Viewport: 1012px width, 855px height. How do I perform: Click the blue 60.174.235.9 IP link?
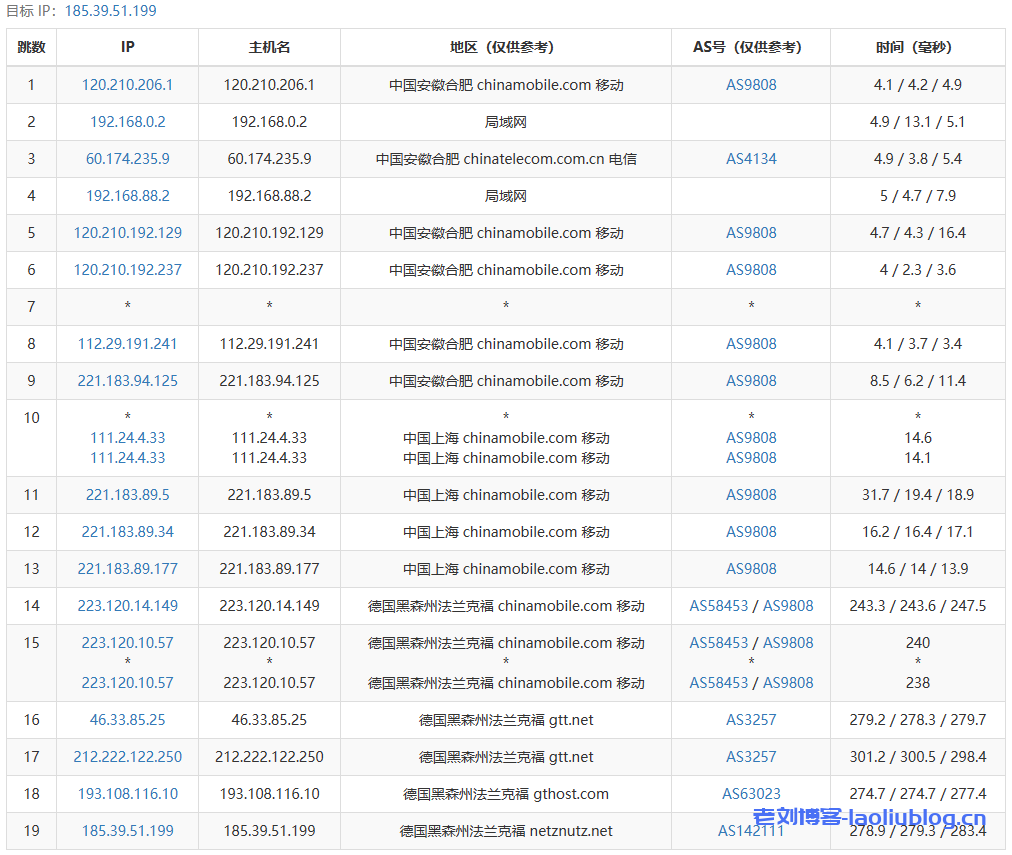coord(127,159)
